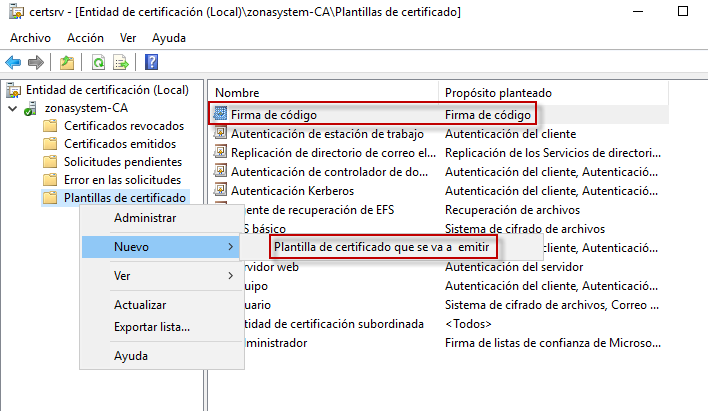Collapse the zonasystem-CA tree node
The image size is (708, 411).
13,108
